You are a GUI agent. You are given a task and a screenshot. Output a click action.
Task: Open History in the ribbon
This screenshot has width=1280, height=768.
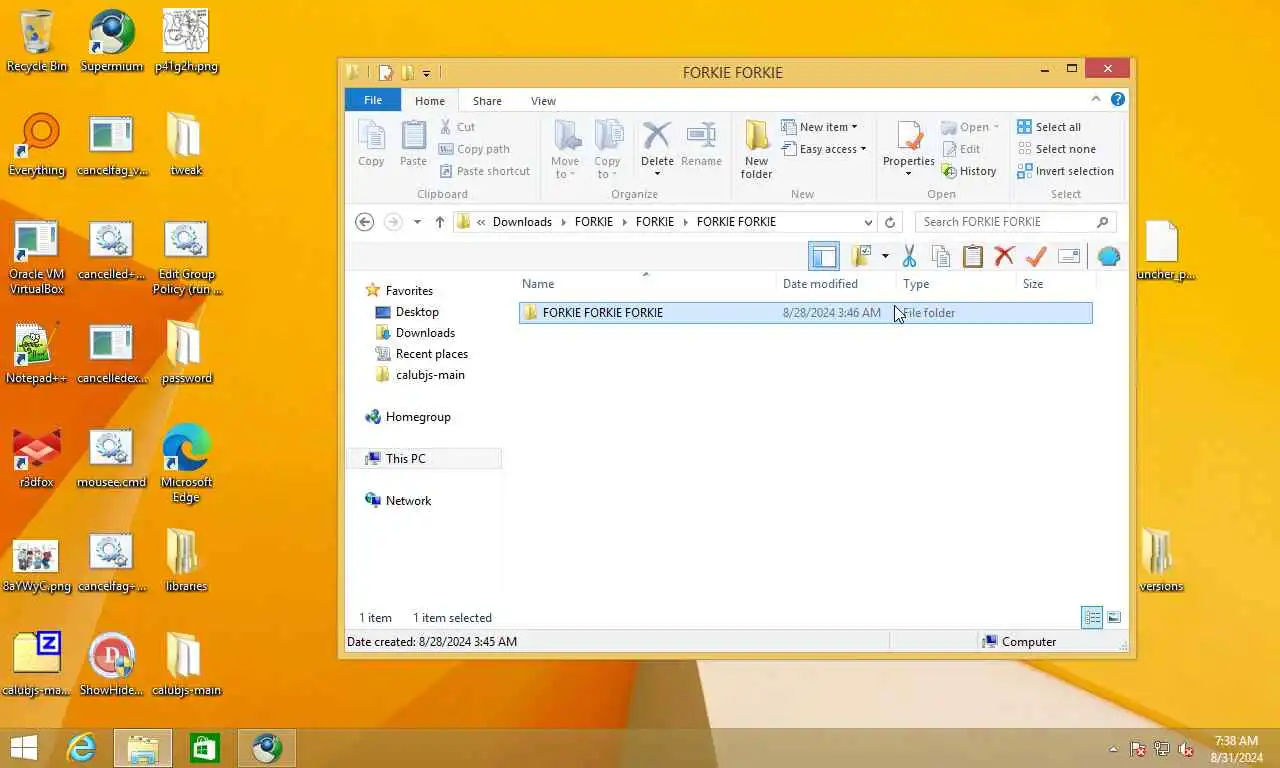pos(969,171)
